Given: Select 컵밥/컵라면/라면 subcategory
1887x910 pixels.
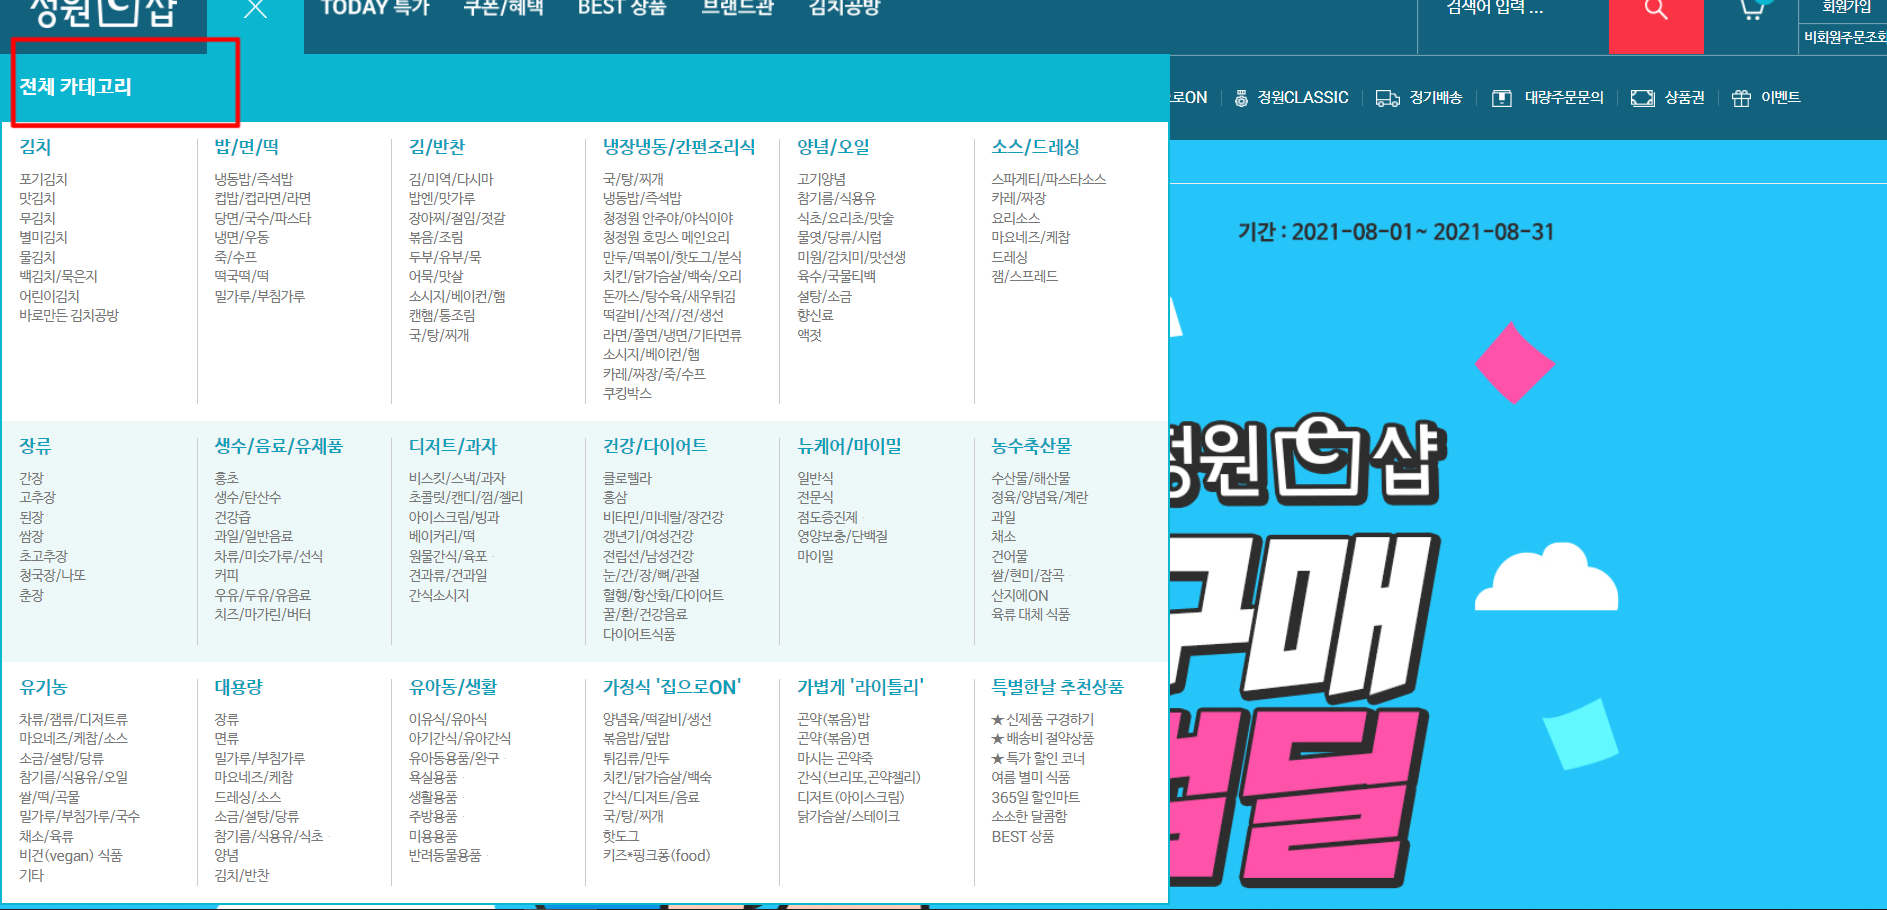Looking at the screenshot, I should (262, 199).
